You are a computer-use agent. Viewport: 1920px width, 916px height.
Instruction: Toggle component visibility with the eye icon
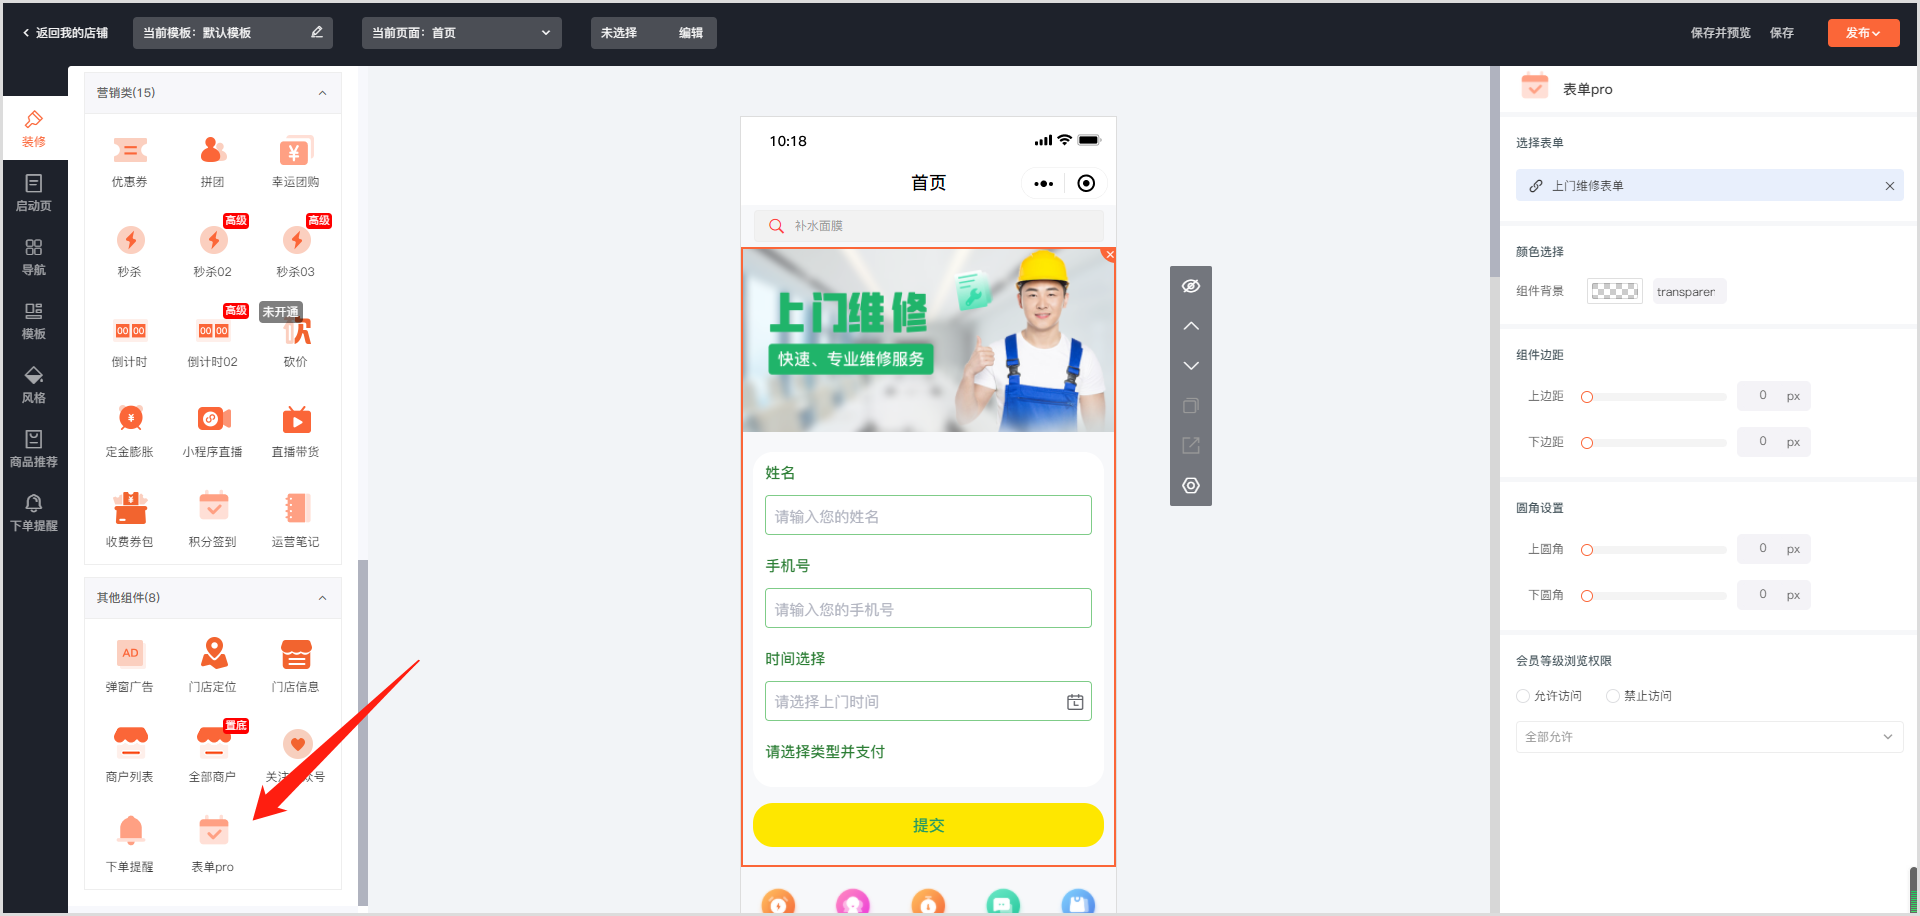point(1191,286)
